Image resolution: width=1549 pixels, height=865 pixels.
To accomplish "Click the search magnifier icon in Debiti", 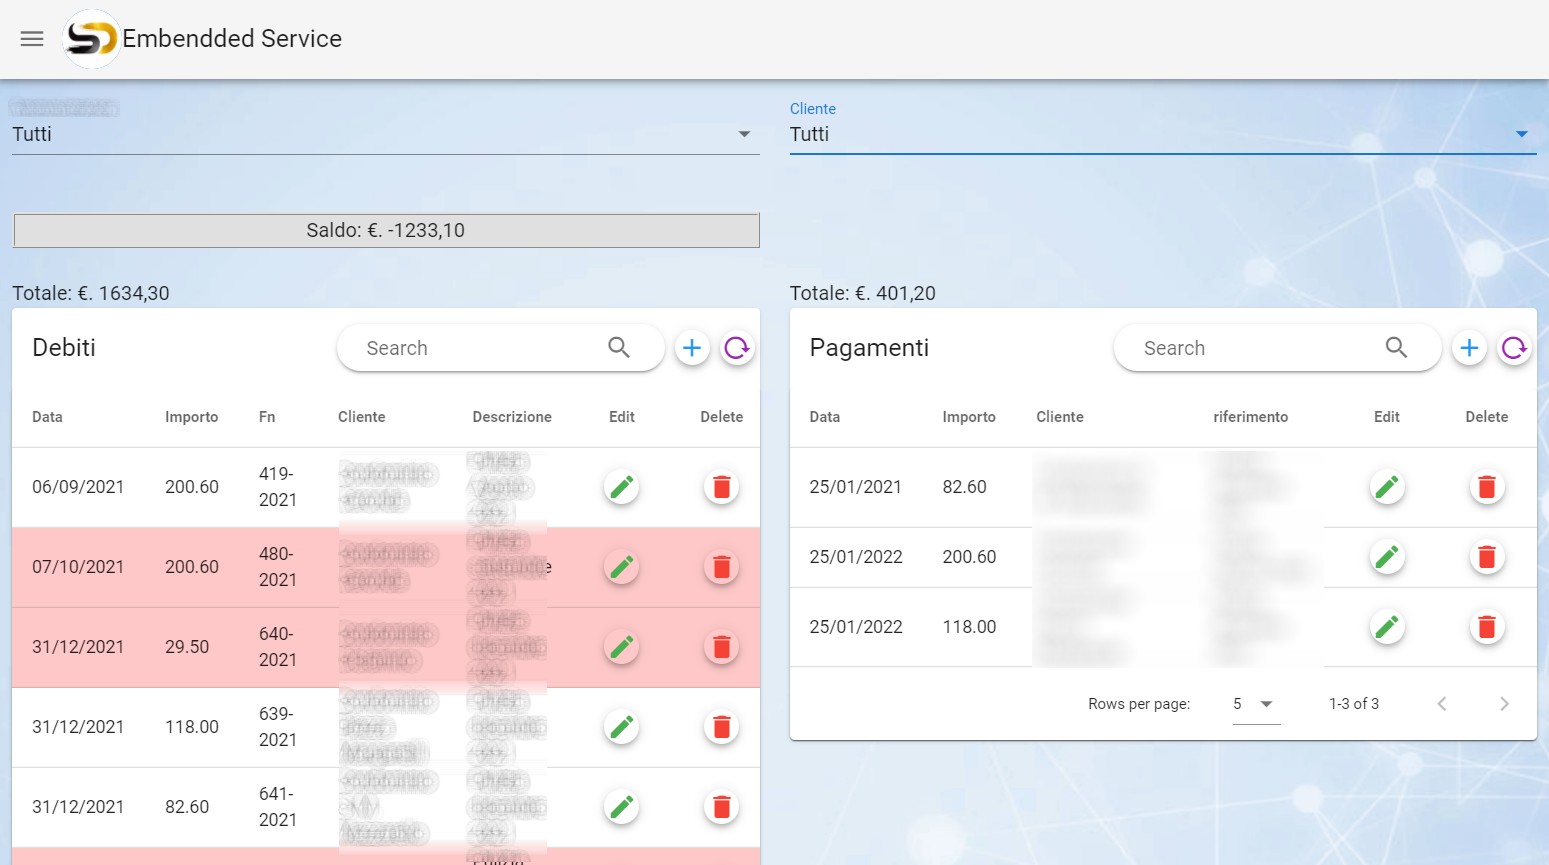I will (x=619, y=347).
